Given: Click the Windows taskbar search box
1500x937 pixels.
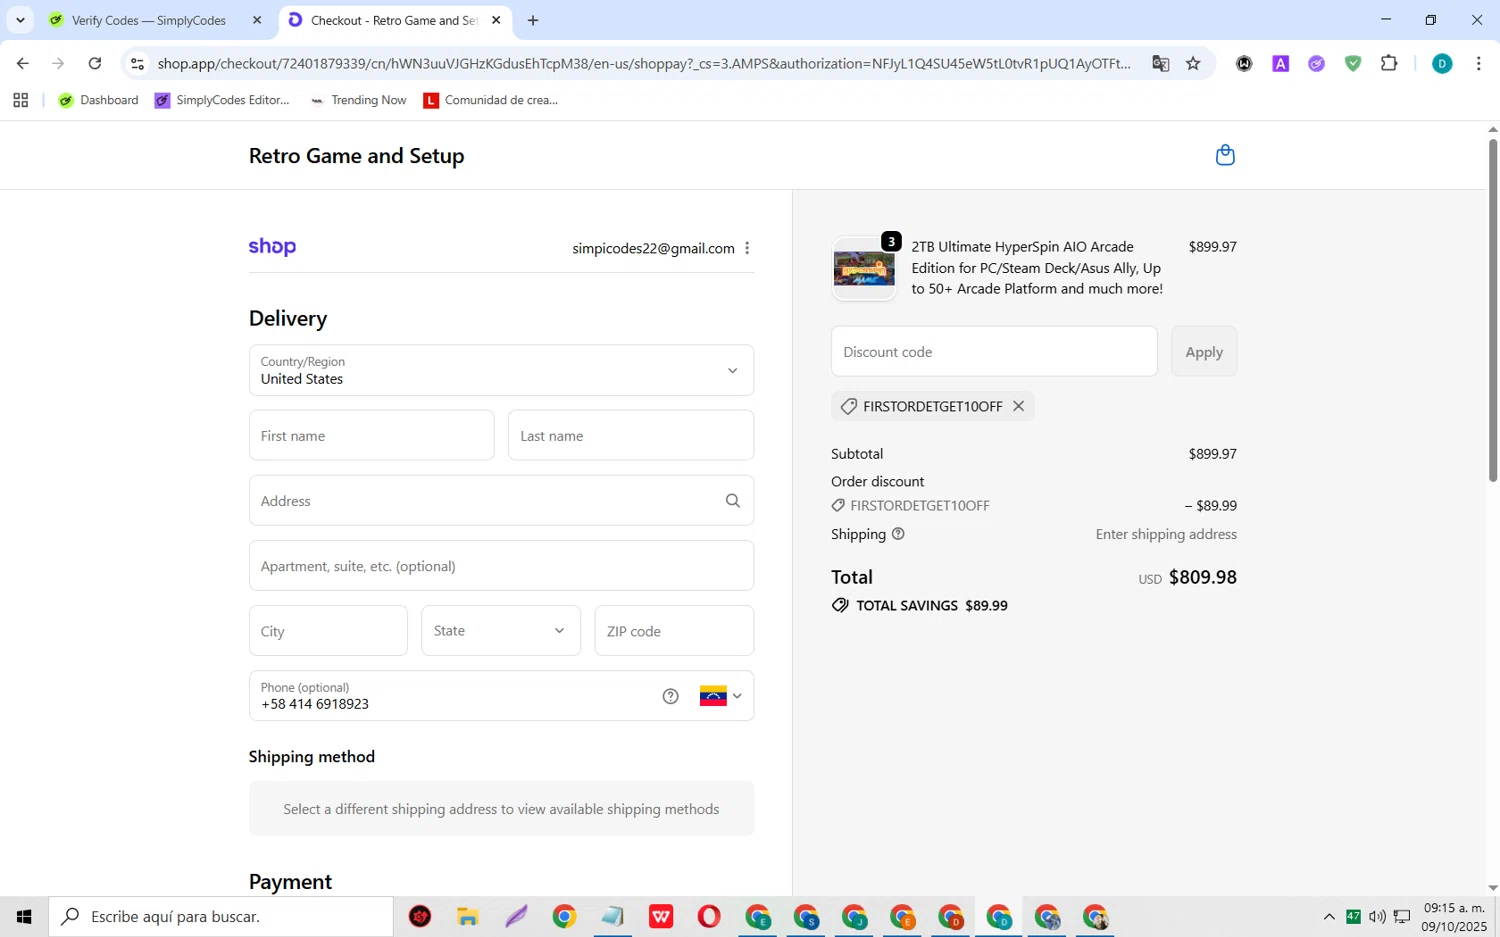Looking at the screenshot, I should point(221,916).
